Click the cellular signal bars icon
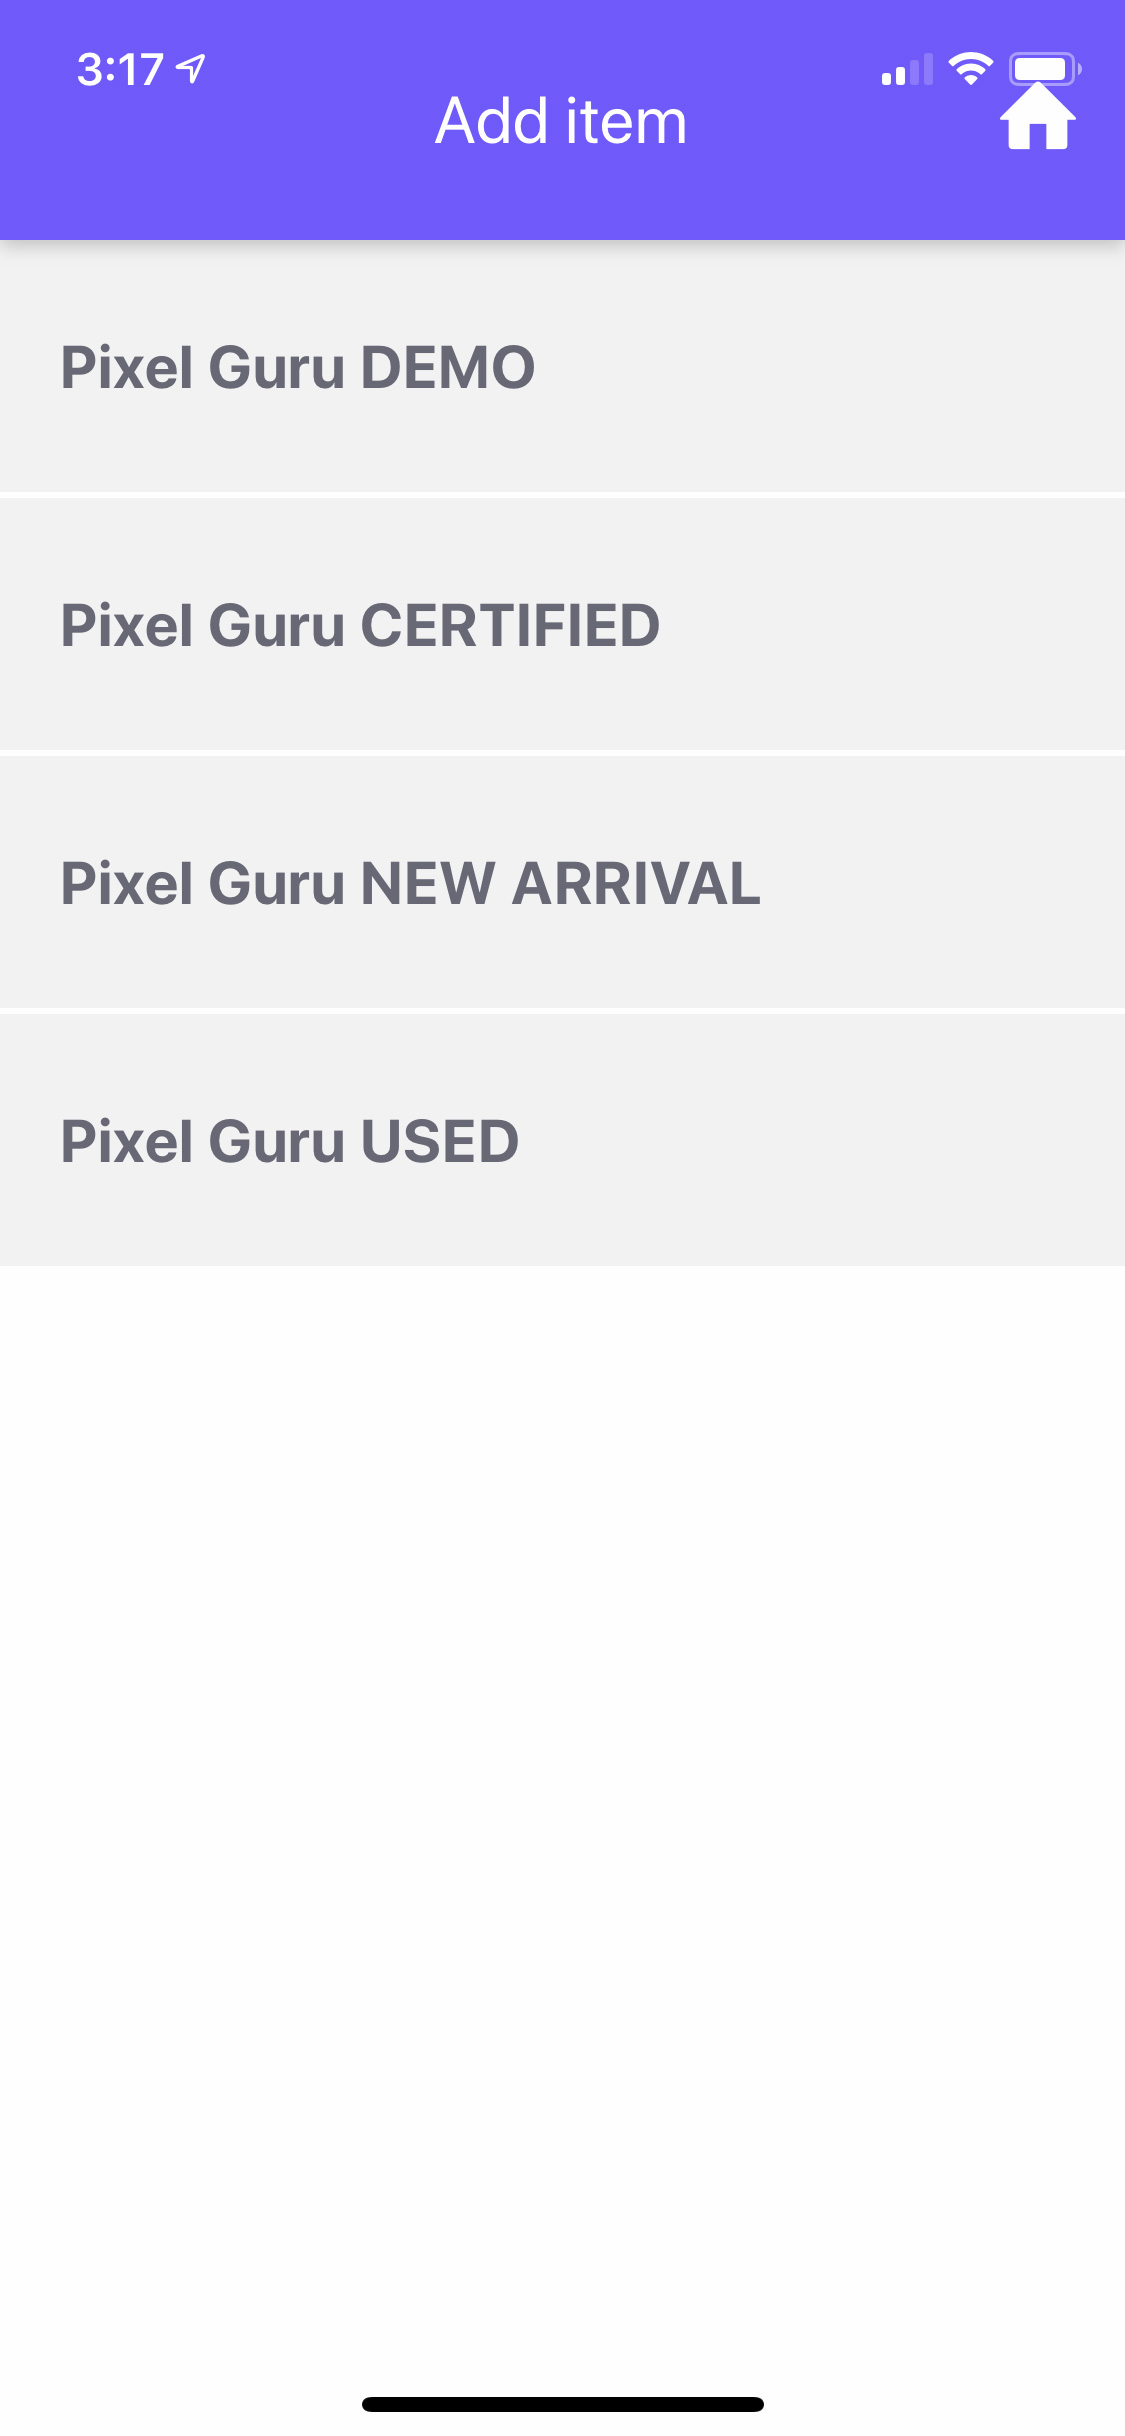The width and height of the screenshot is (1125, 2436). pos(907,69)
